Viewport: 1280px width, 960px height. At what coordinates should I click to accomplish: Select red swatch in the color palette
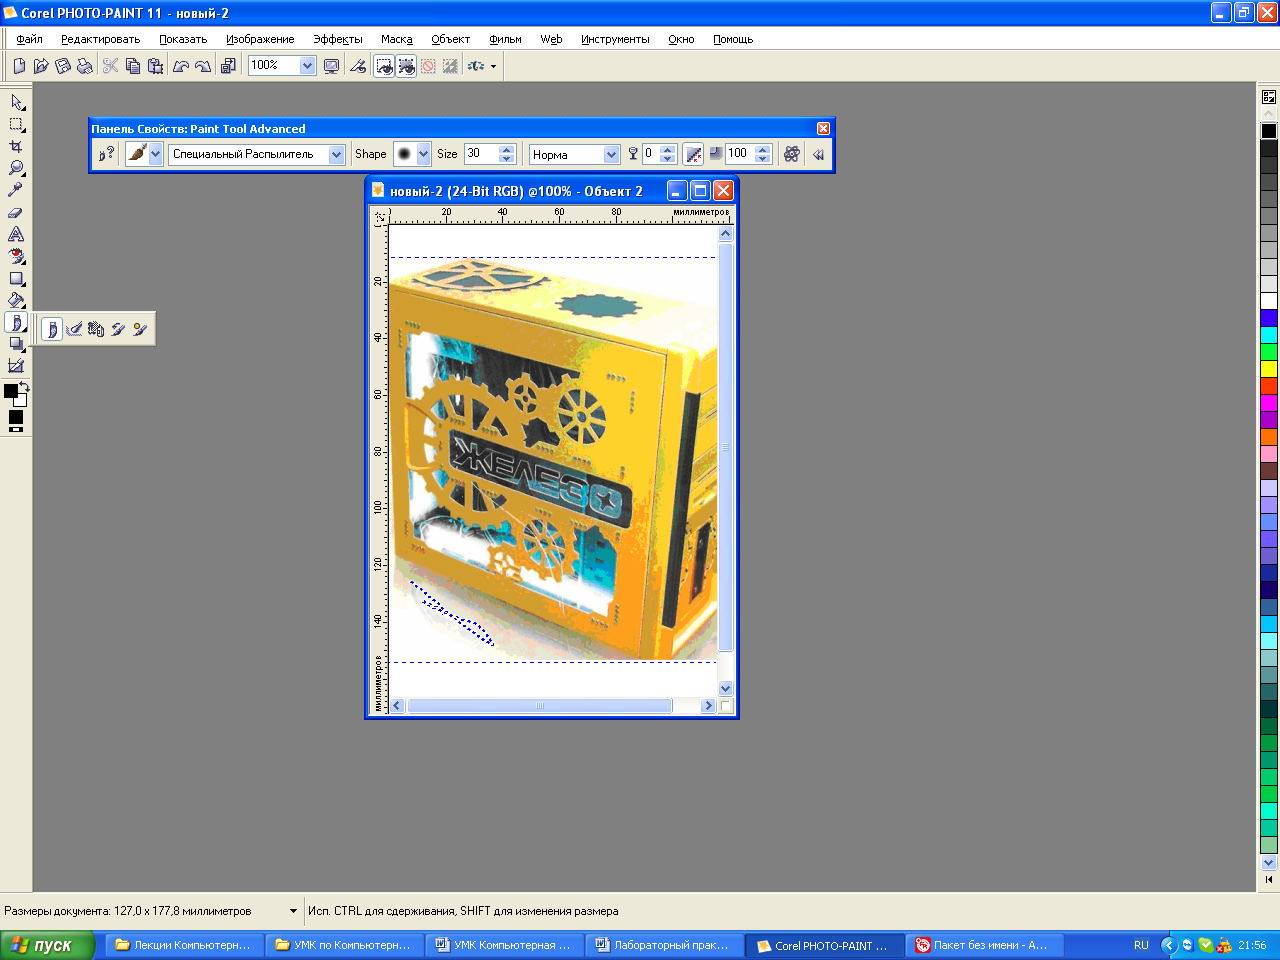(x=1269, y=385)
